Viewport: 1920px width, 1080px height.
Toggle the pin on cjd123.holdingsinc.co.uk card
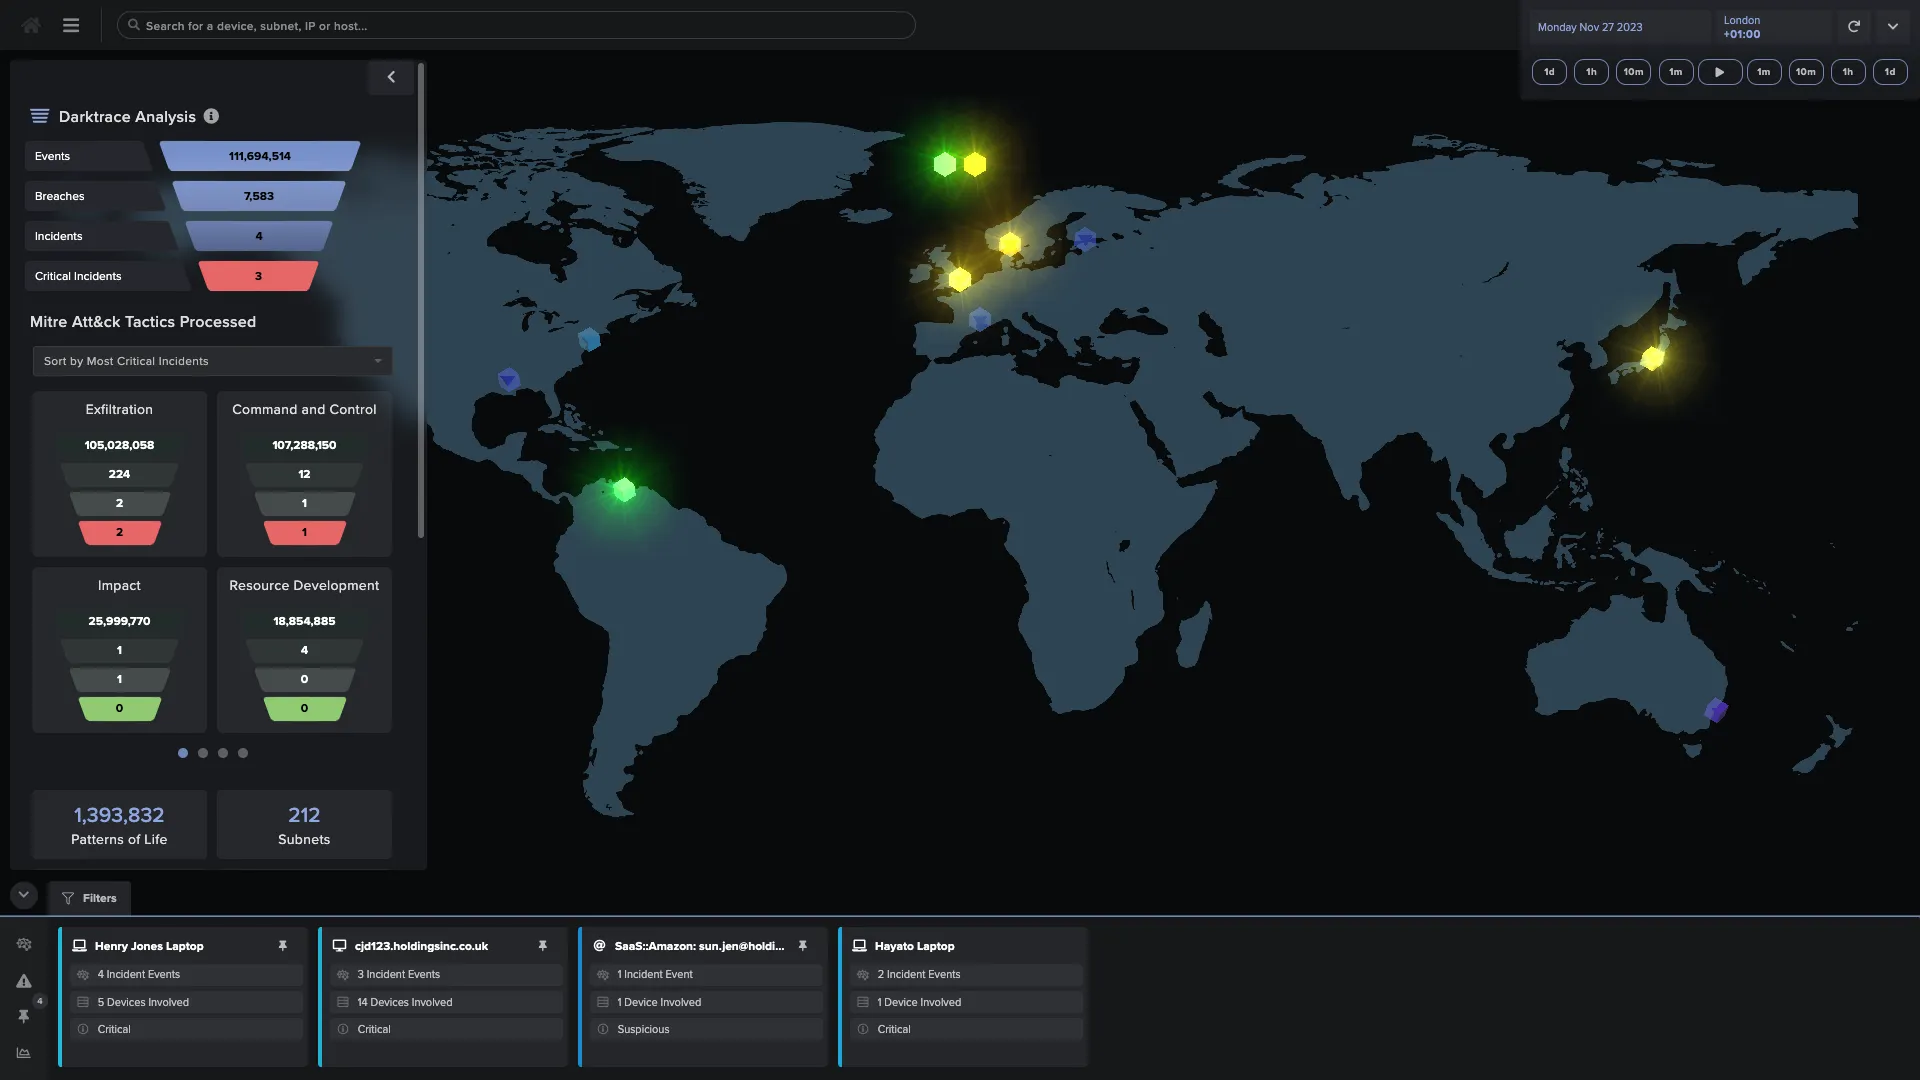[x=543, y=945]
